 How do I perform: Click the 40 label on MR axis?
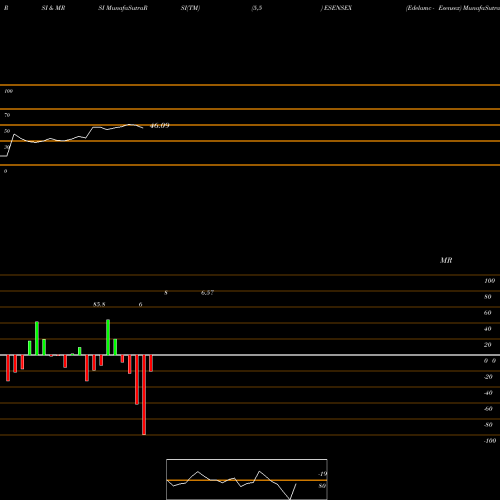pyautogui.click(x=487, y=329)
